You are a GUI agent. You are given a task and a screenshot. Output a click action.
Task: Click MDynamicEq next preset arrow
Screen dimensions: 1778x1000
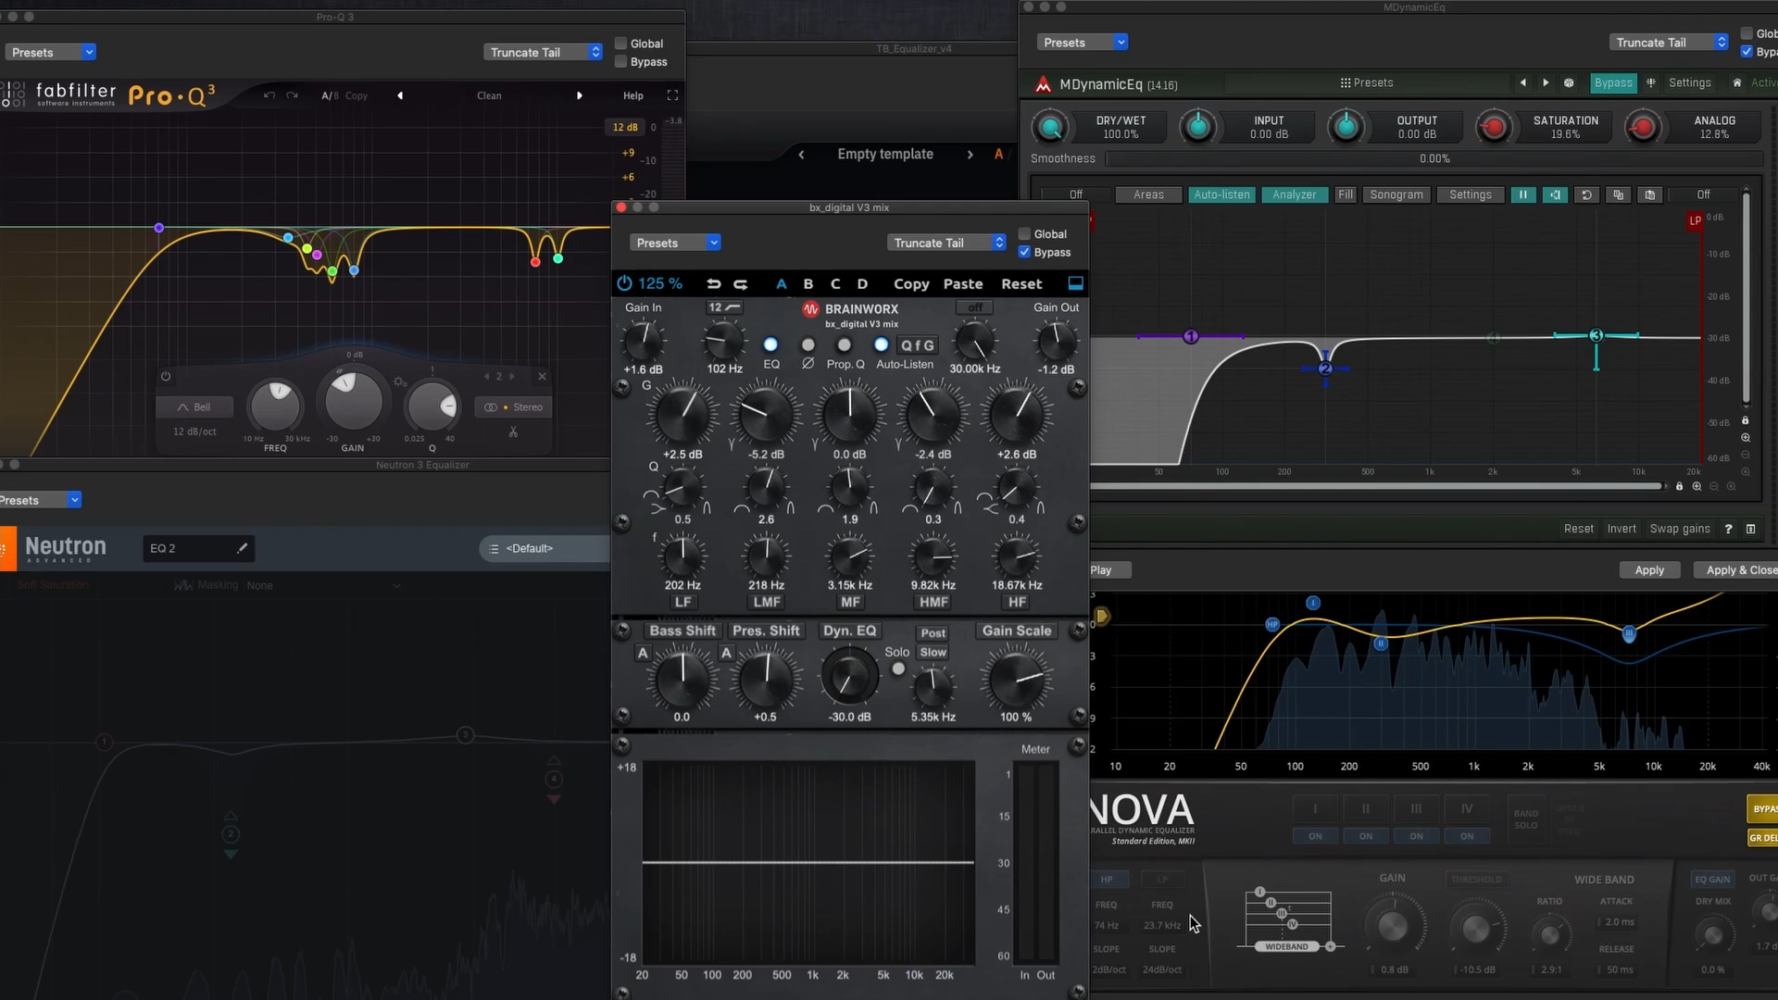1546,83
